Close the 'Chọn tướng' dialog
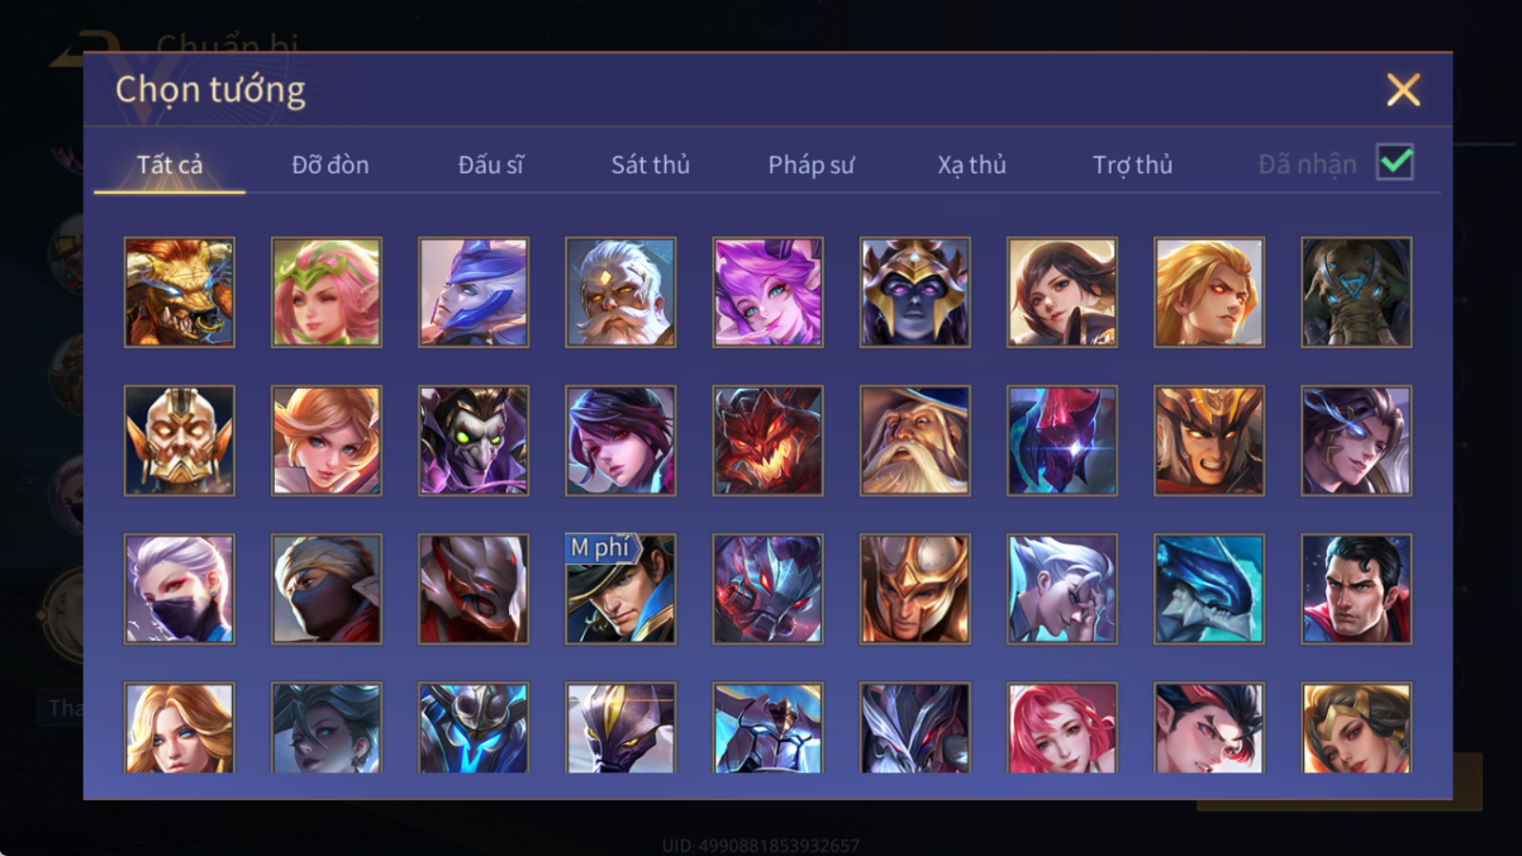This screenshot has width=1522, height=856. pyautogui.click(x=1403, y=90)
